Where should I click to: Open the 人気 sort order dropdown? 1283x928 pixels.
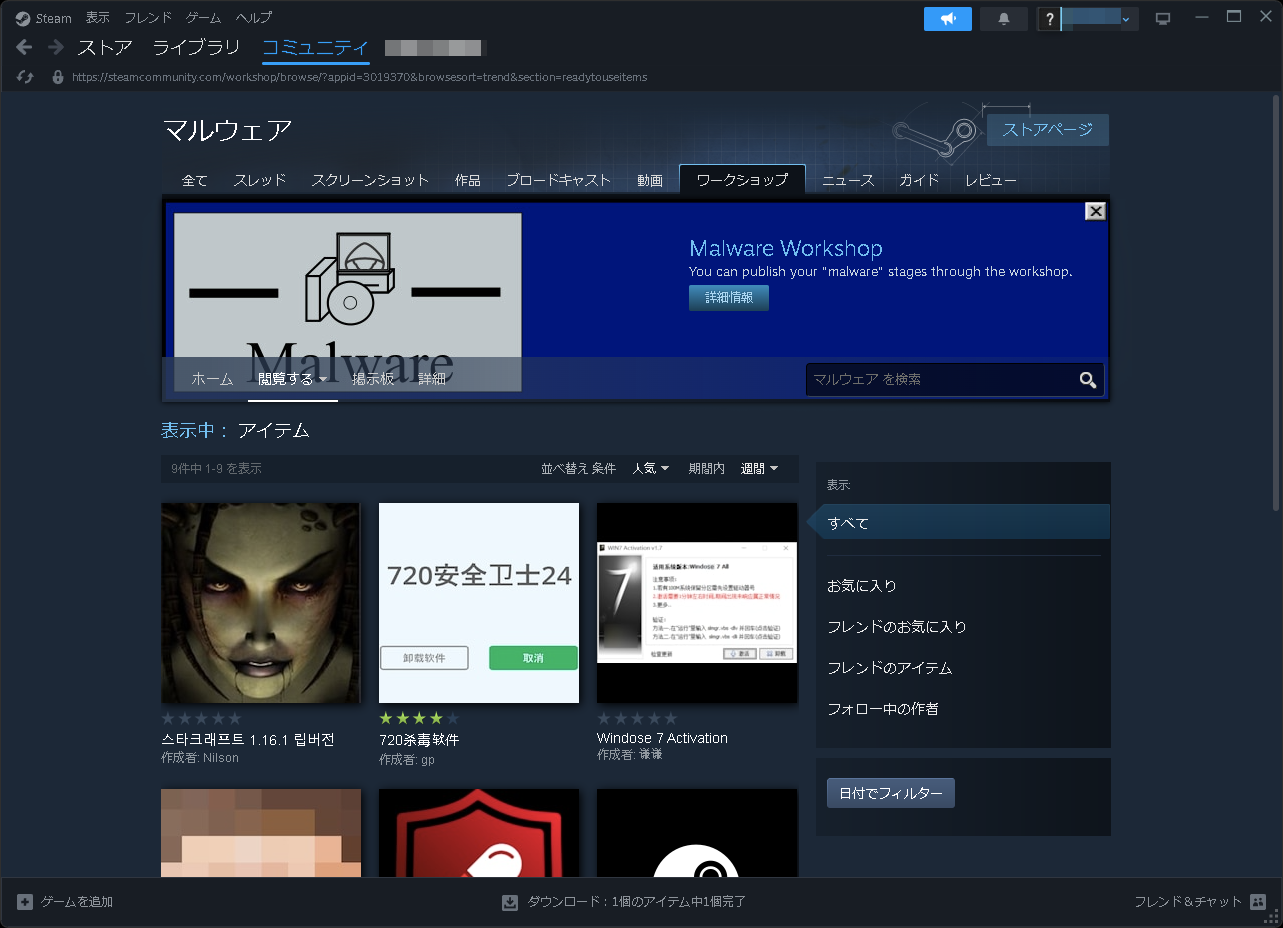[650, 468]
